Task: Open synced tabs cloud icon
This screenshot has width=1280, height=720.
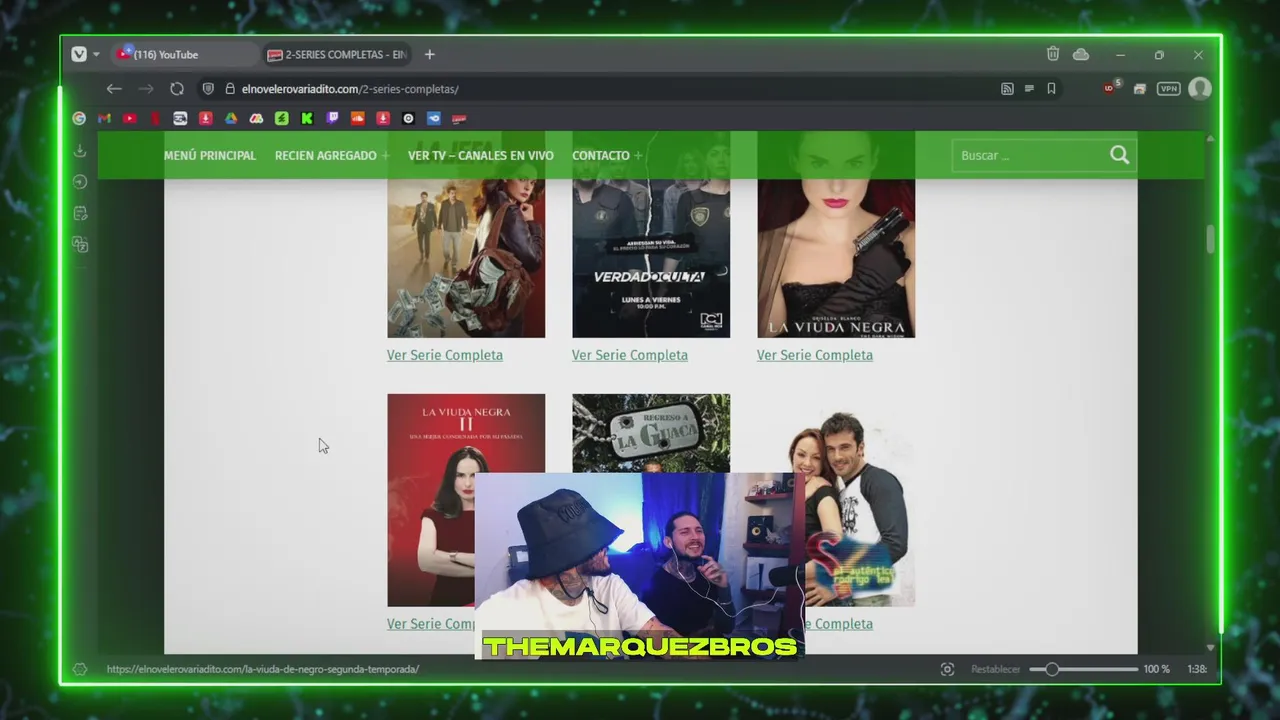Action: pyautogui.click(x=1081, y=54)
